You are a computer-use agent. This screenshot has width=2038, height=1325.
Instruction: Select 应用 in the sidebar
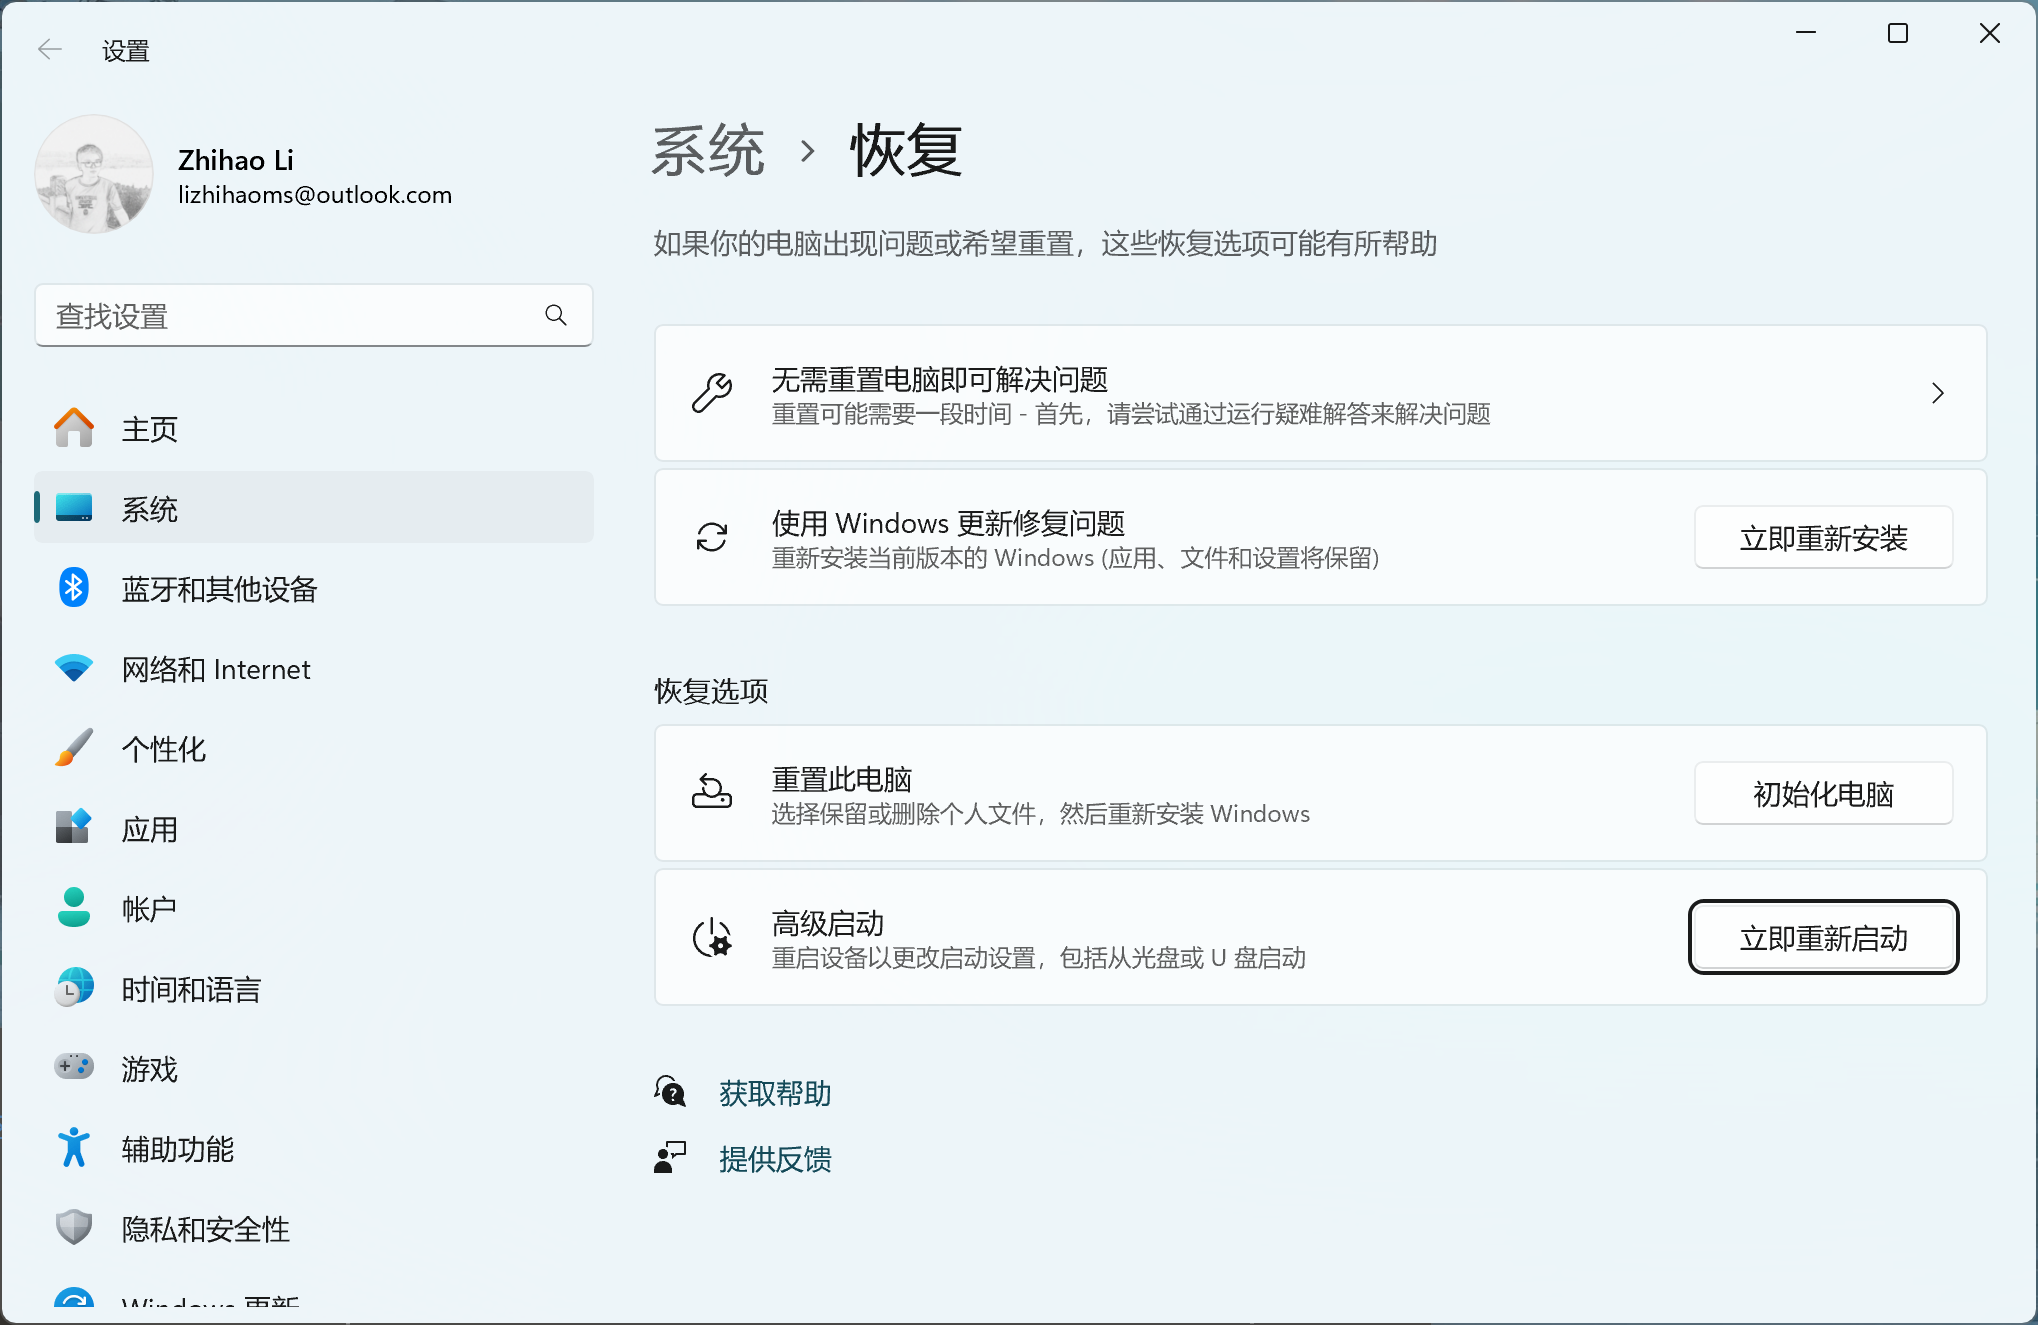click(x=150, y=829)
